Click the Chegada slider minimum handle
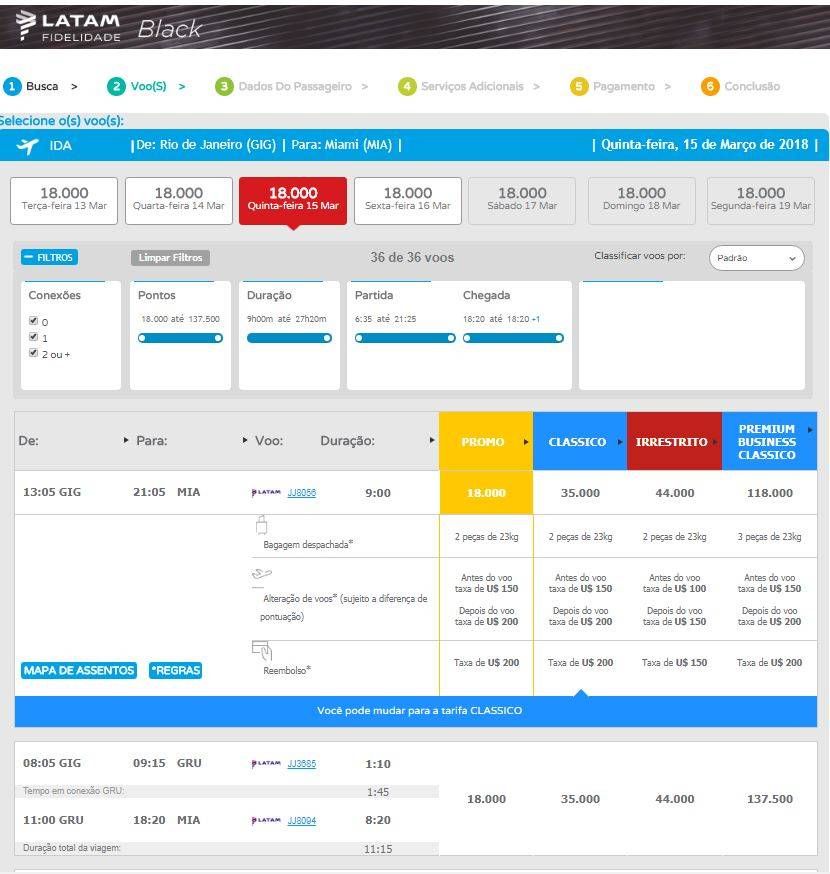The height and width of the screenshot is (874, 830). pos(467,338)
